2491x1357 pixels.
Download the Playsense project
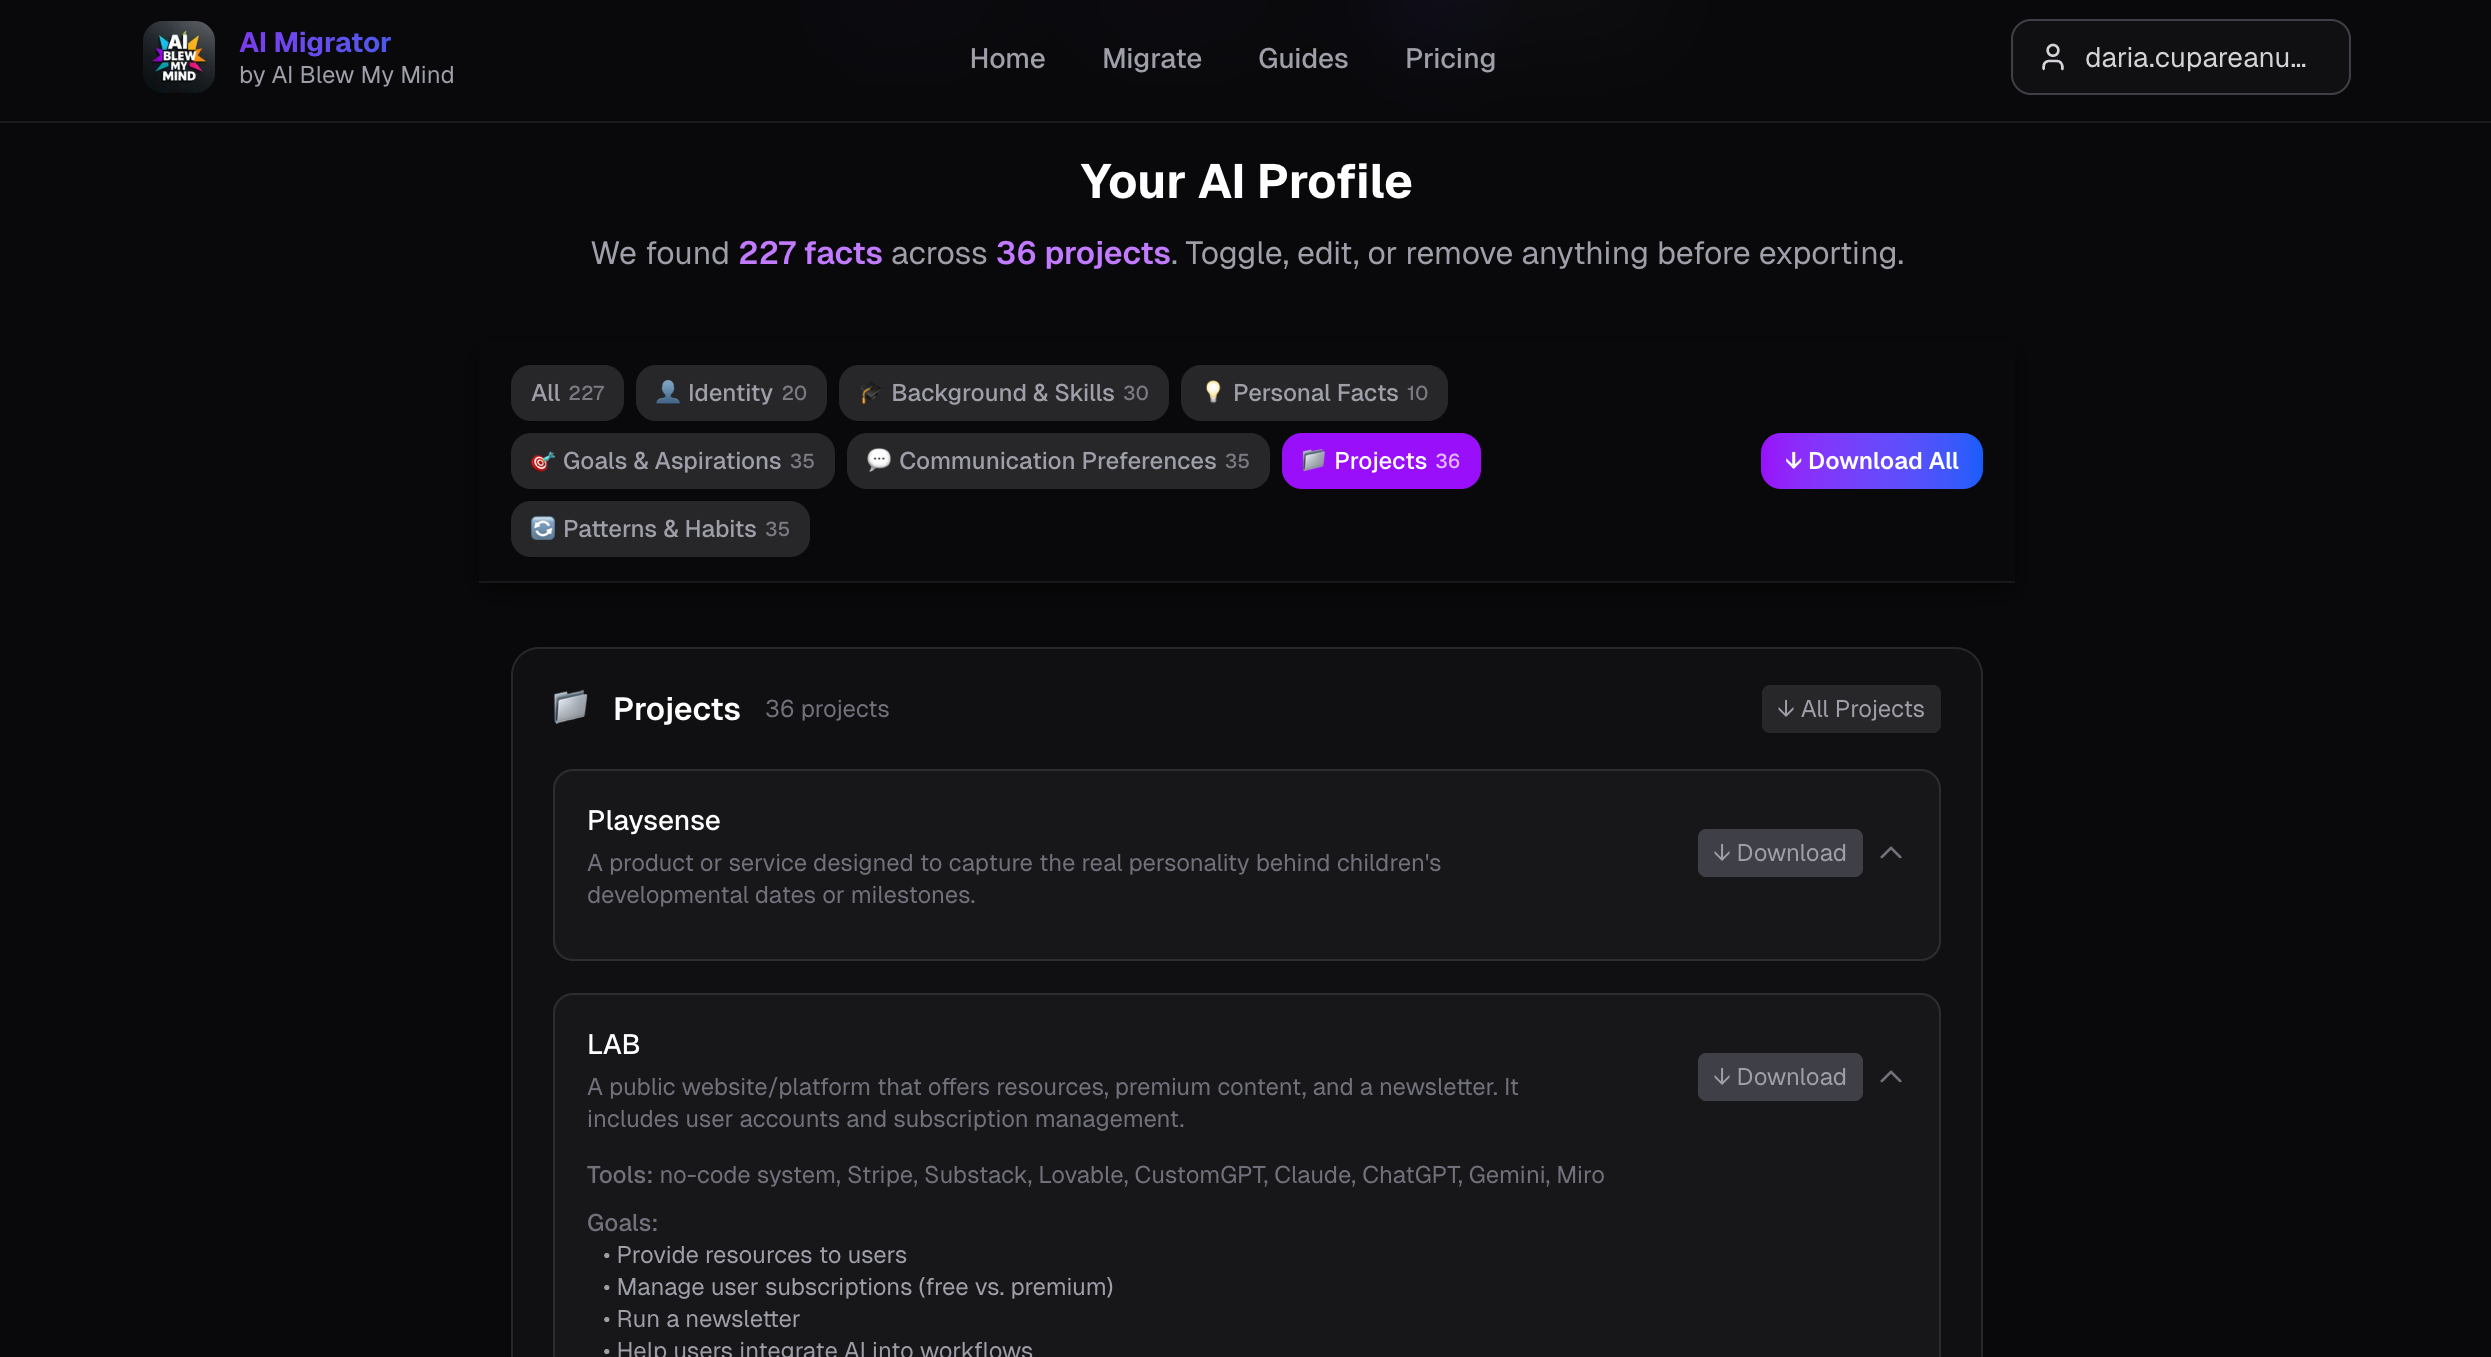(x=1779, y=853)
